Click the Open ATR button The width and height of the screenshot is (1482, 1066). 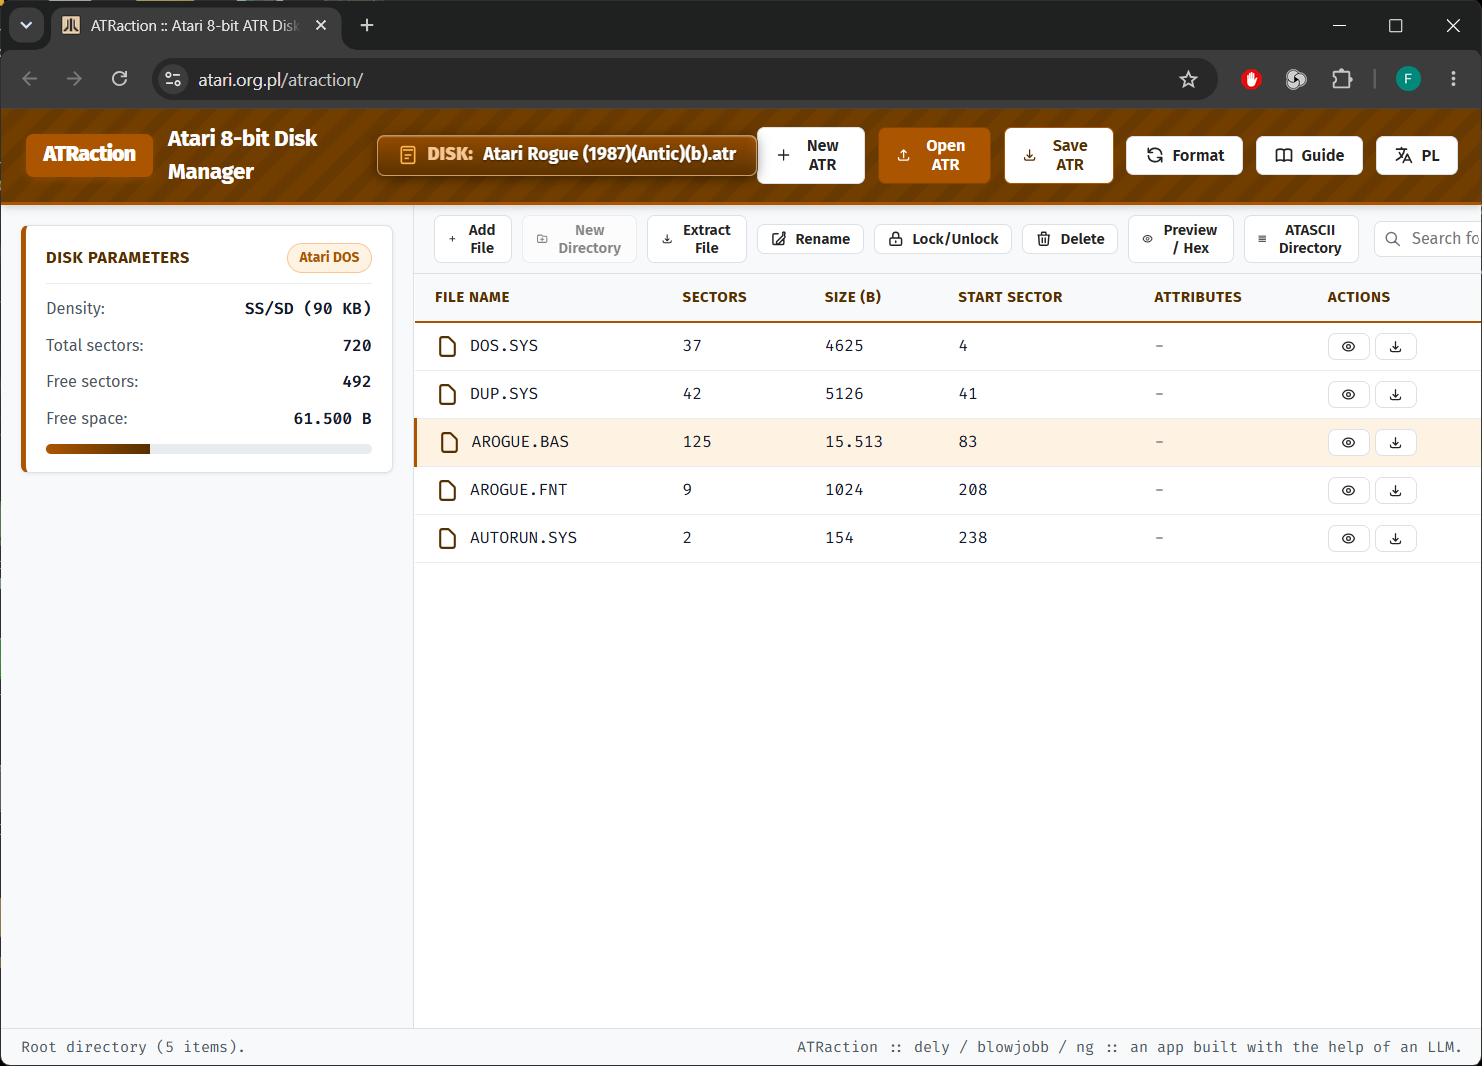point(934,155)
